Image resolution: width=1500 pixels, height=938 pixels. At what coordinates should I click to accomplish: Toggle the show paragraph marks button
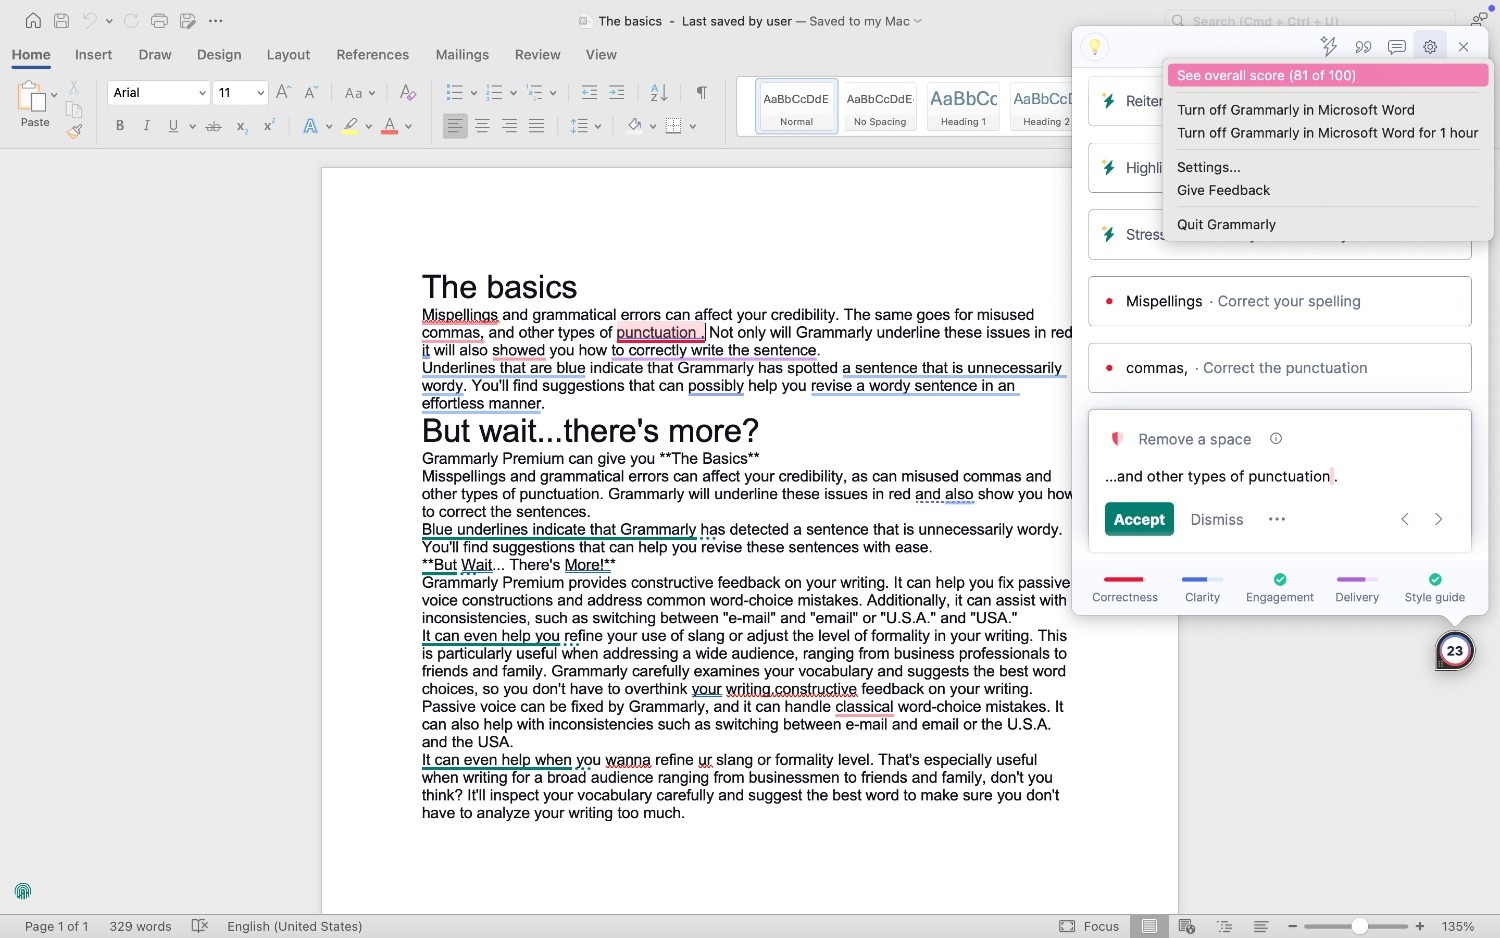(x=701, y=92)
